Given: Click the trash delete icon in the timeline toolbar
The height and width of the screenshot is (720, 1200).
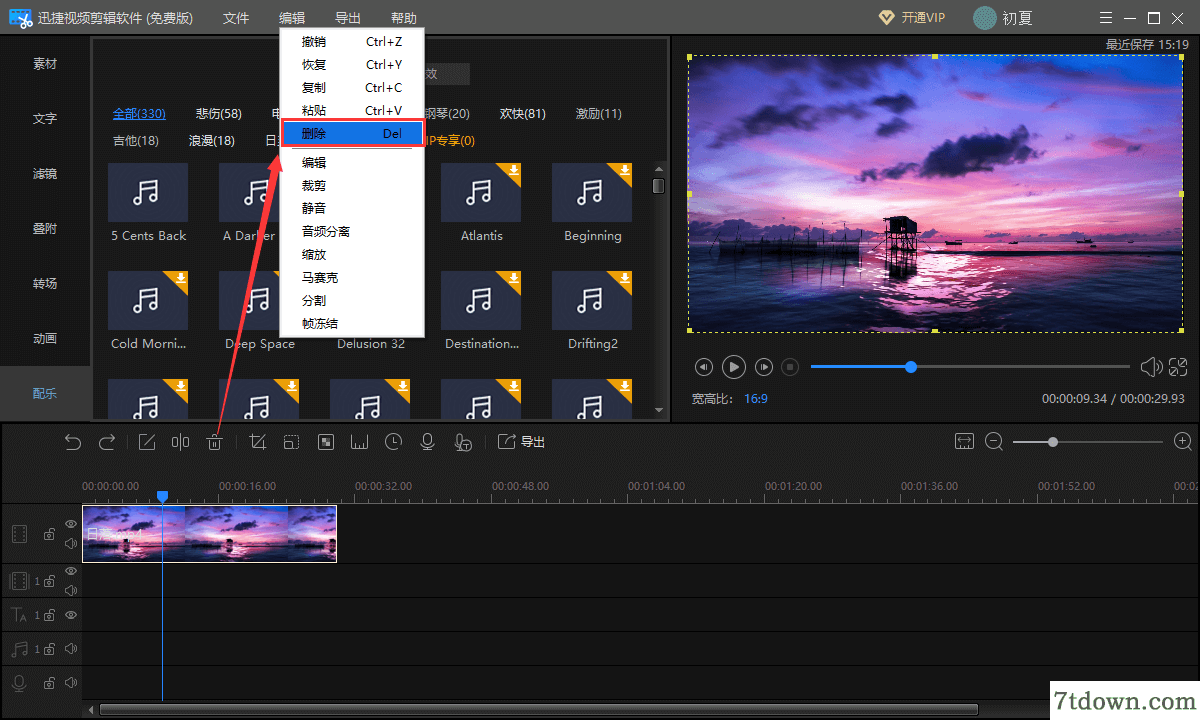Looking at the screenshot, I should coord(214,442).
